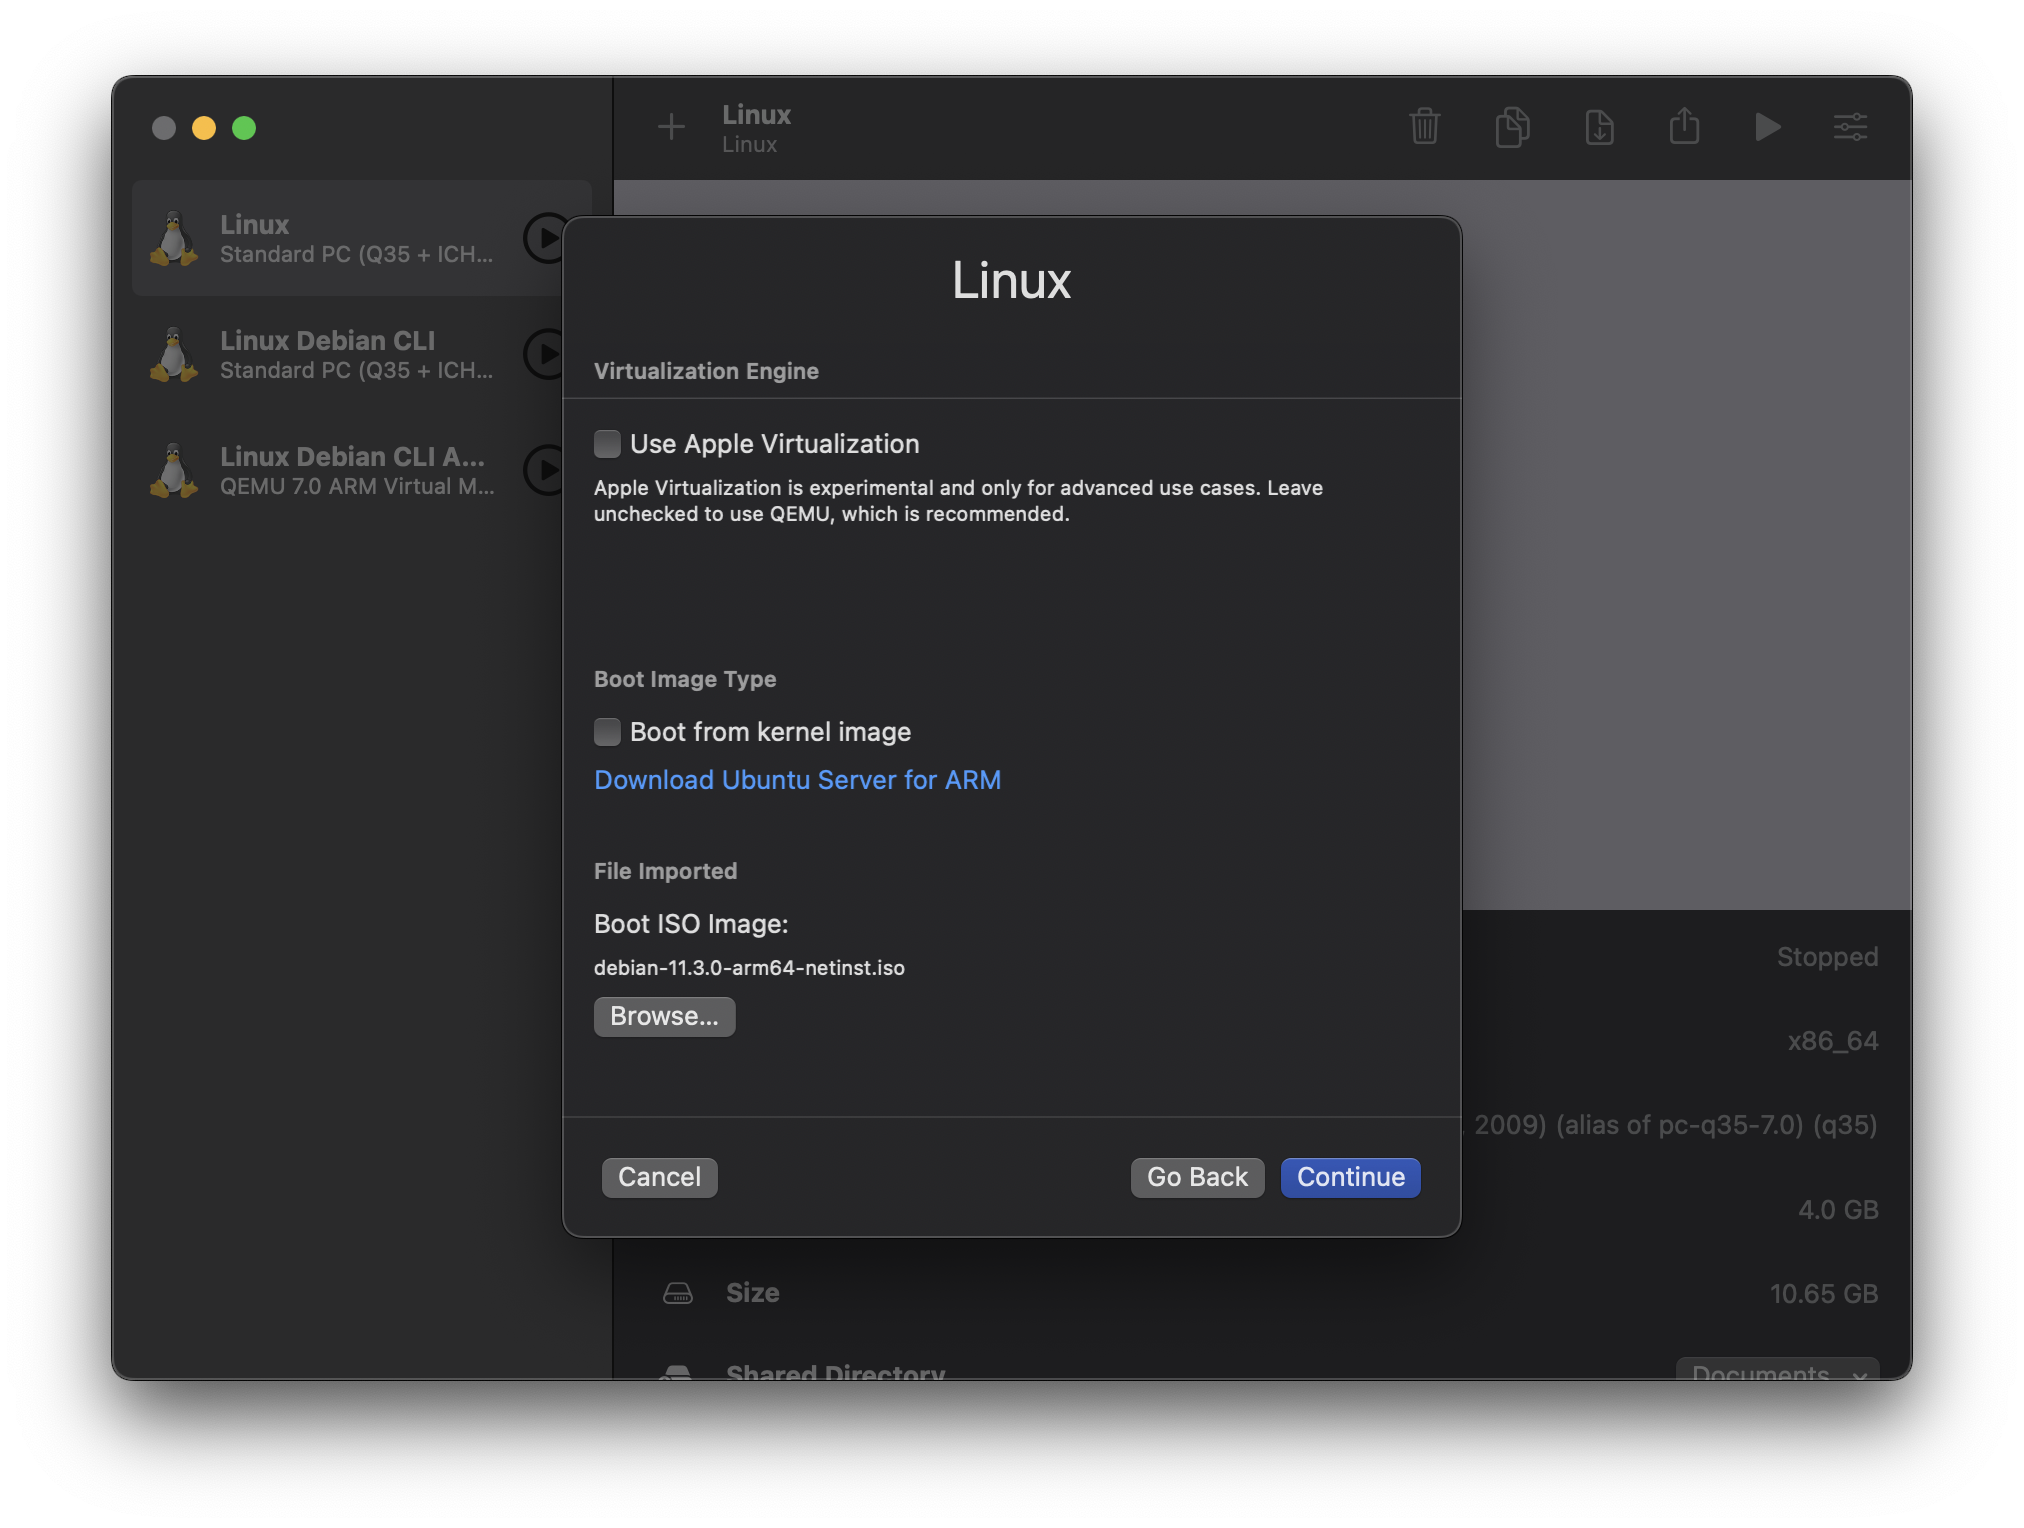This screenshot has width=2024, height=1528.
Task: Create a new virtual machine with the plus icon
Action: [671, 127]
